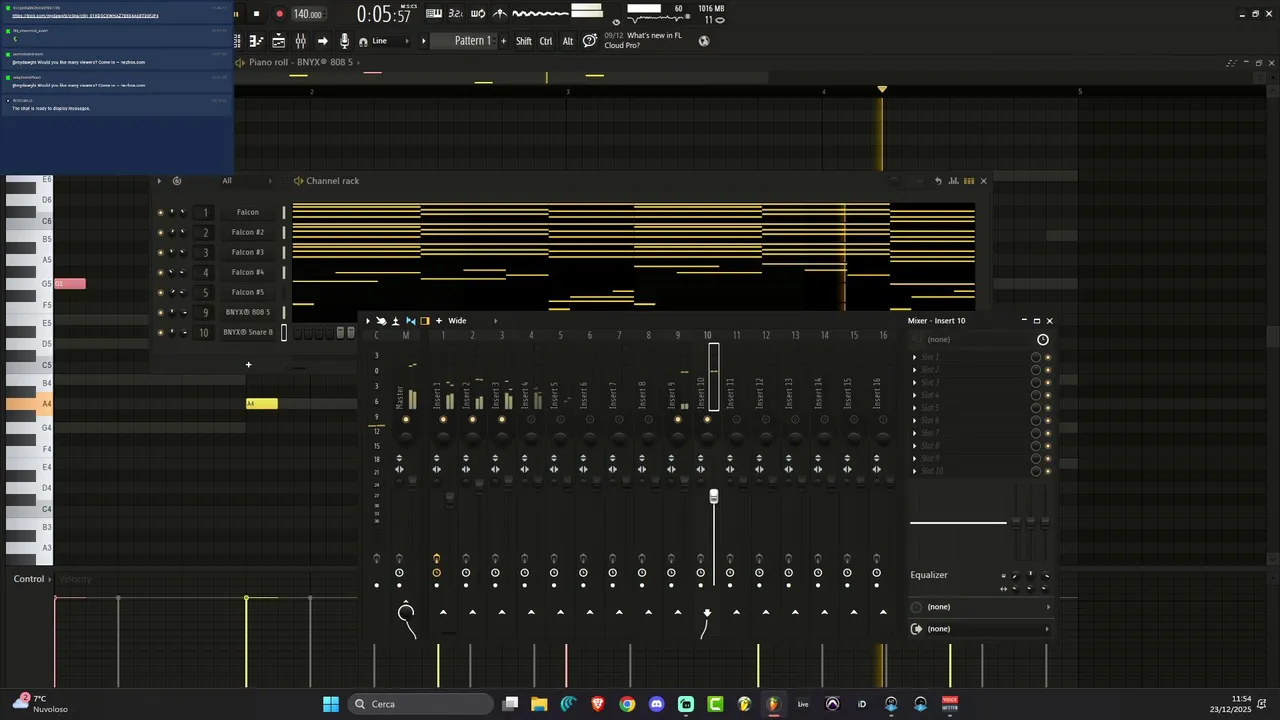Toggle Slot 10 effect enable light

tap(1048, 471)
